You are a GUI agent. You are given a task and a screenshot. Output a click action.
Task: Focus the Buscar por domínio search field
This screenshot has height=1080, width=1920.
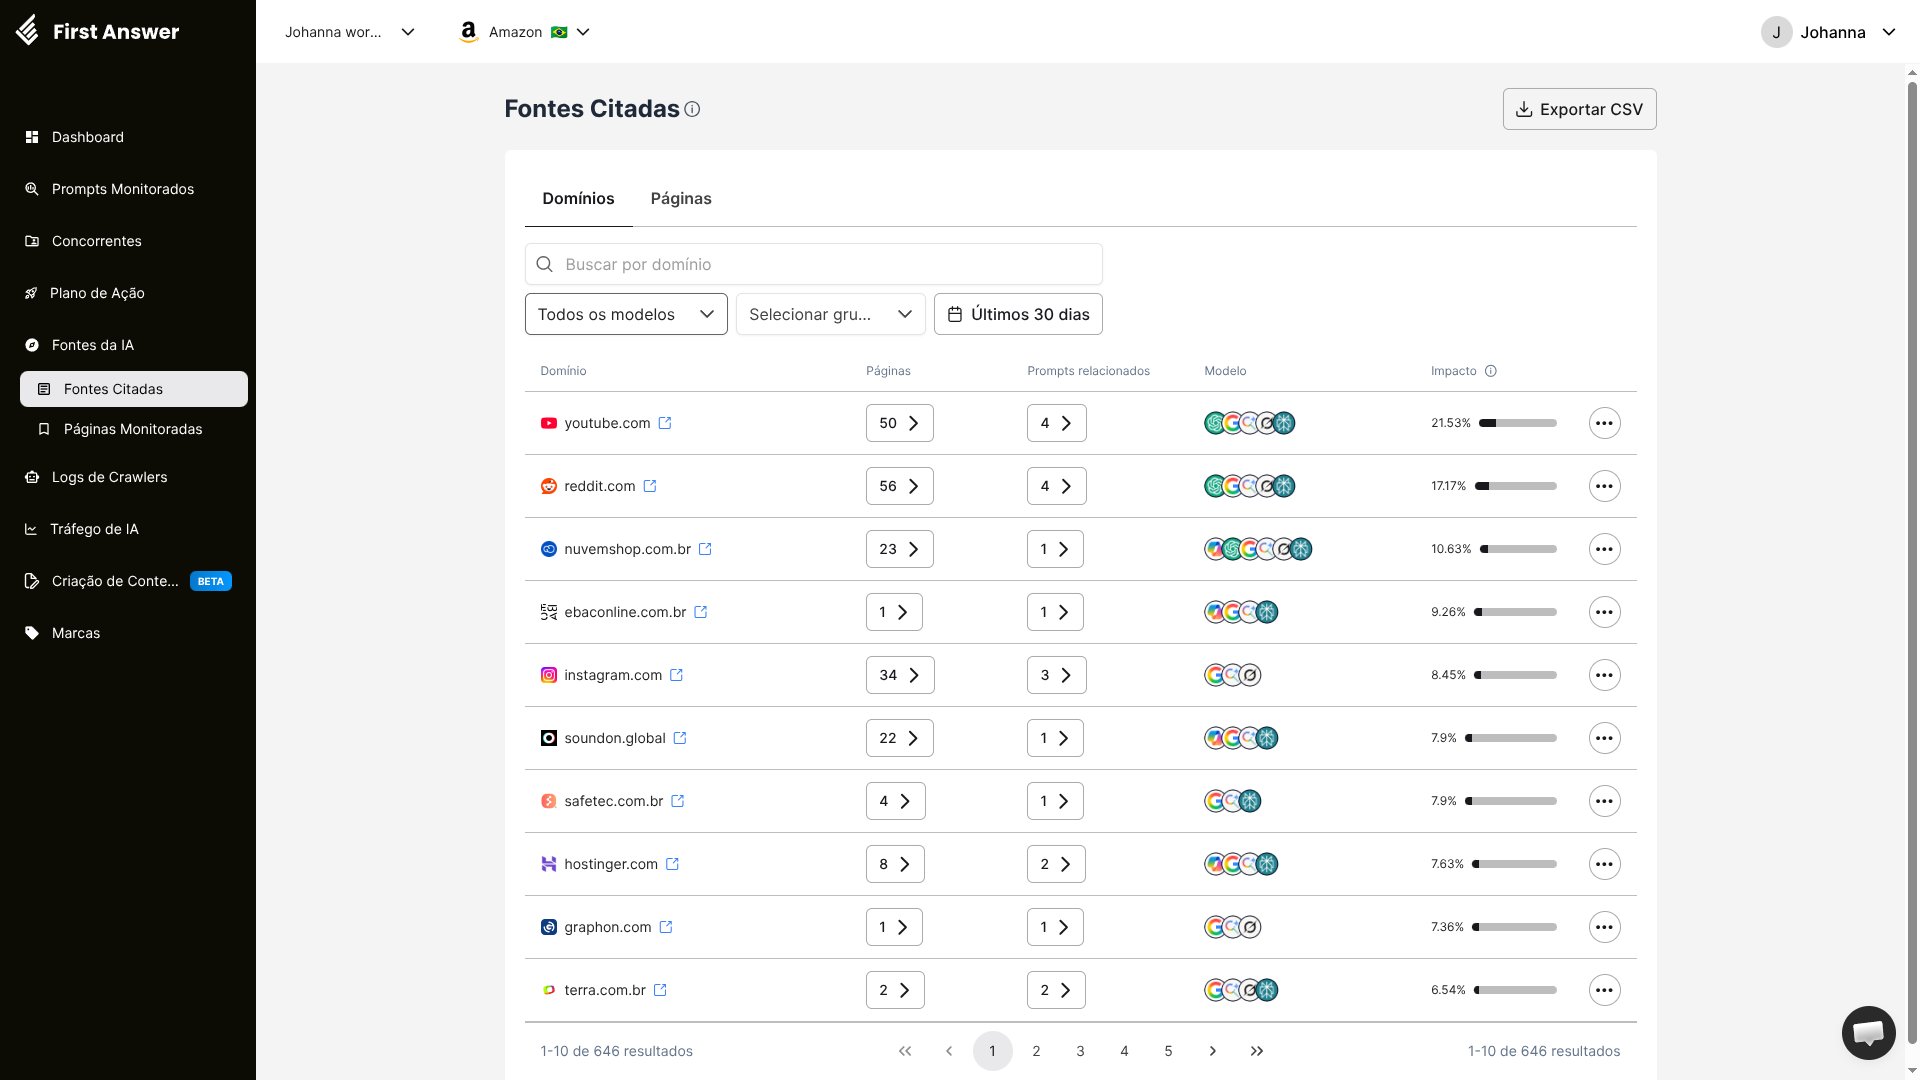(813, 264)
